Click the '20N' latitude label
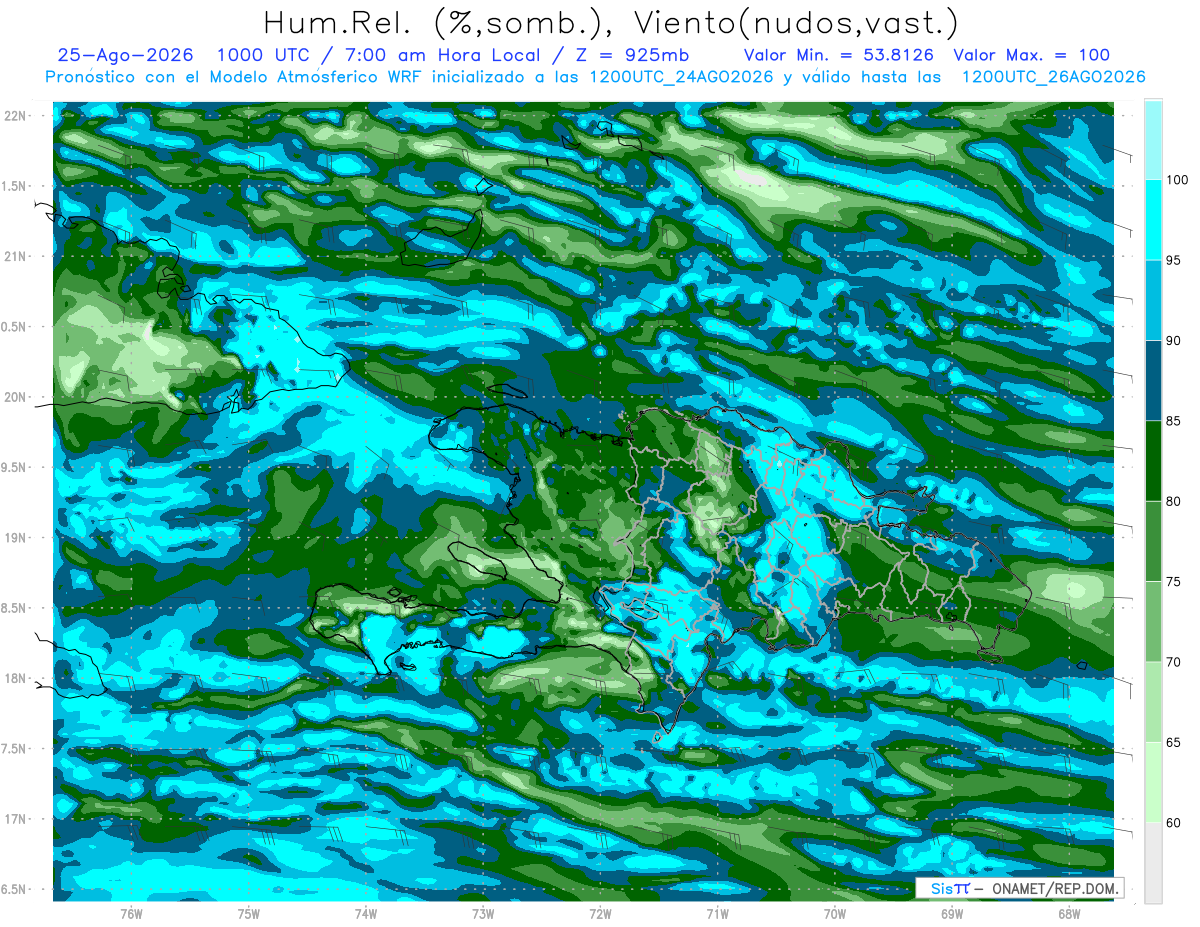 coord(15,397)
